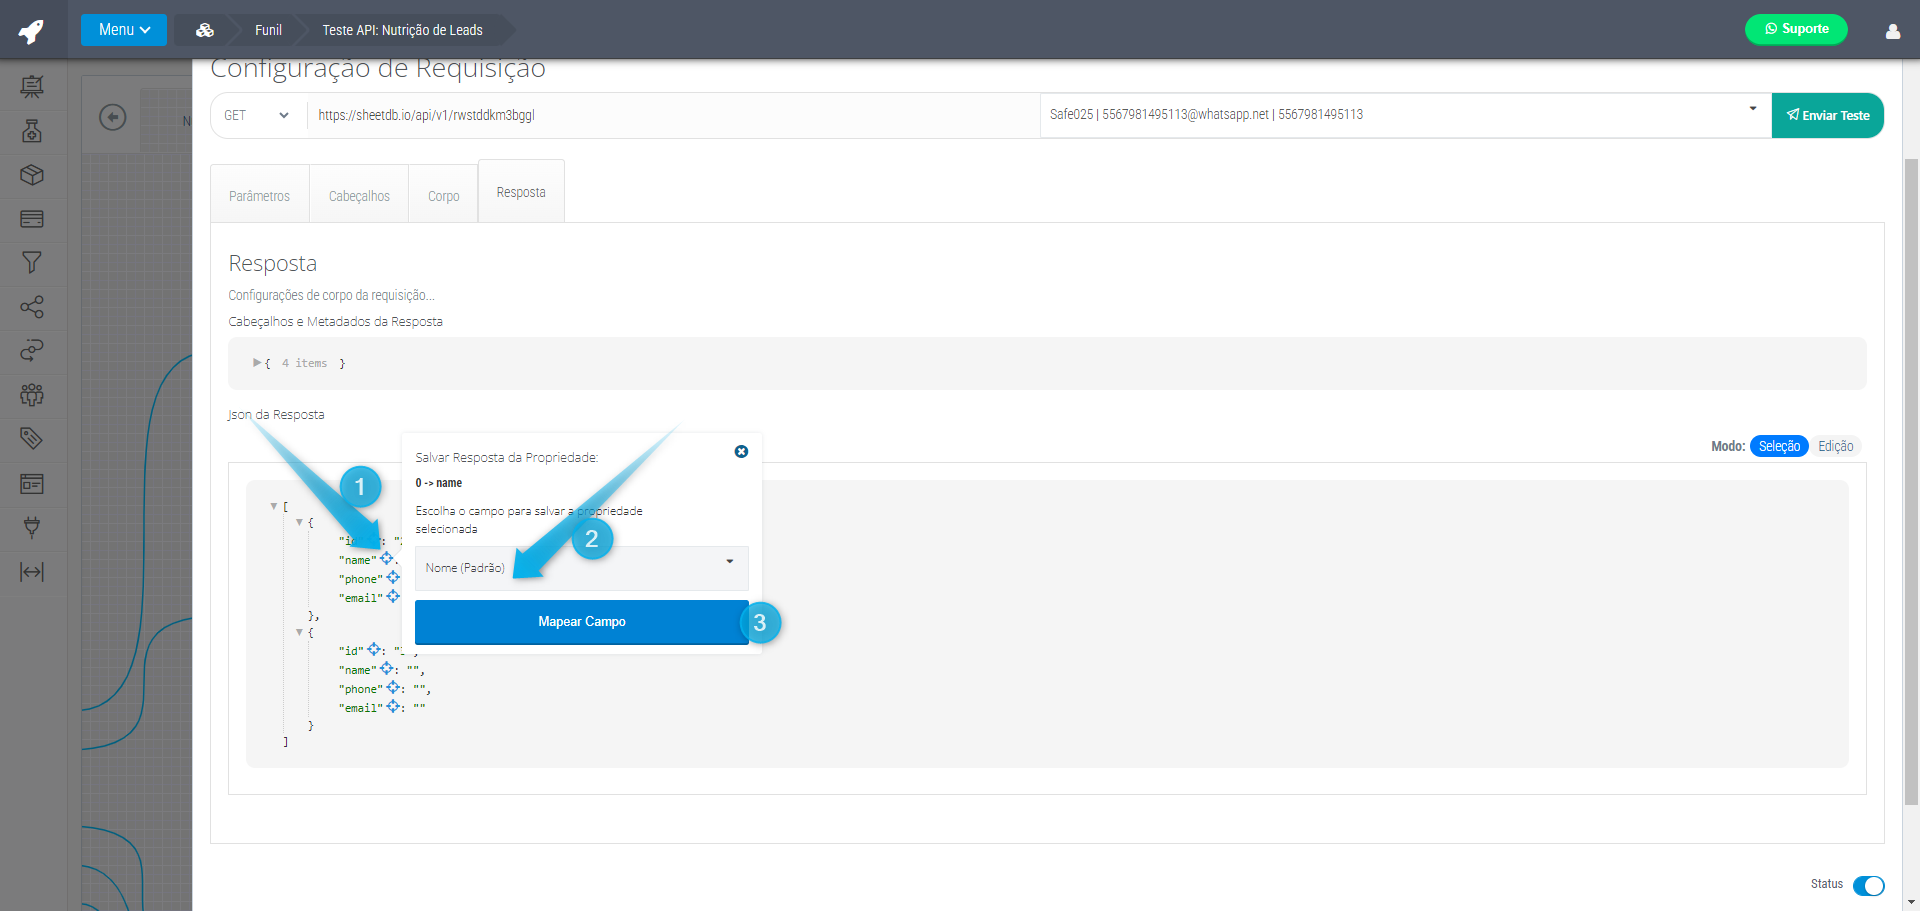Viewport: 1920px width, 911px height.
Task: Open the Cabeçalhos tab
Action: pos(359,196)
